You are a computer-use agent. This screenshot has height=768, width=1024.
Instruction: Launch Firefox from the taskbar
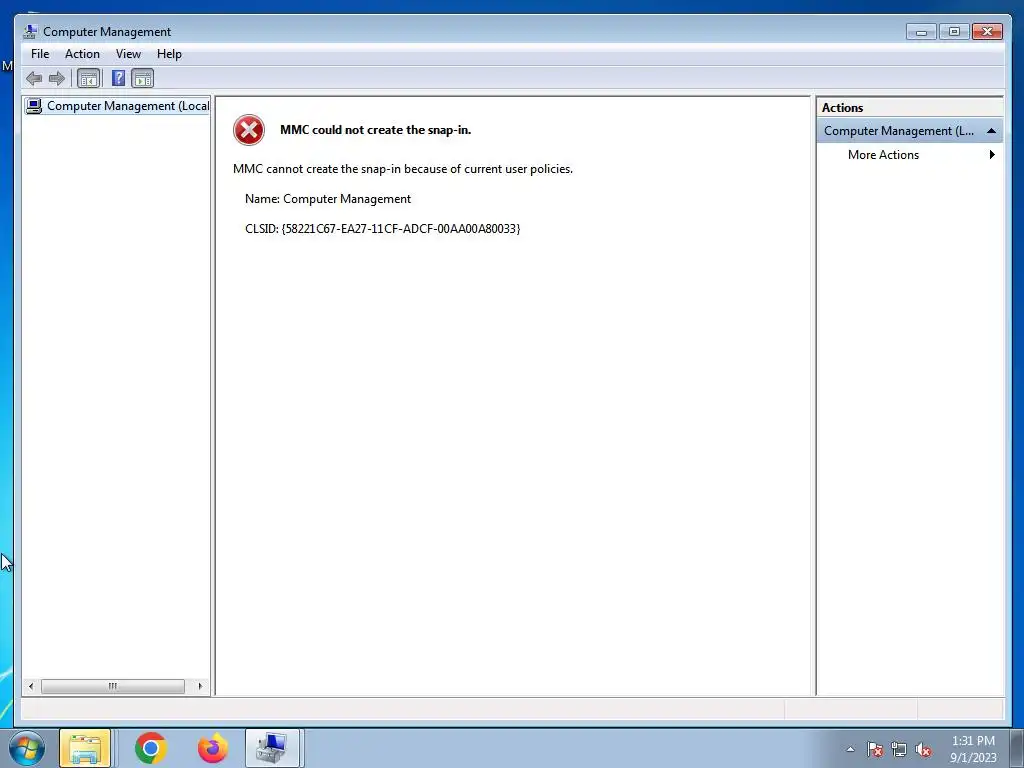point(213,748)
